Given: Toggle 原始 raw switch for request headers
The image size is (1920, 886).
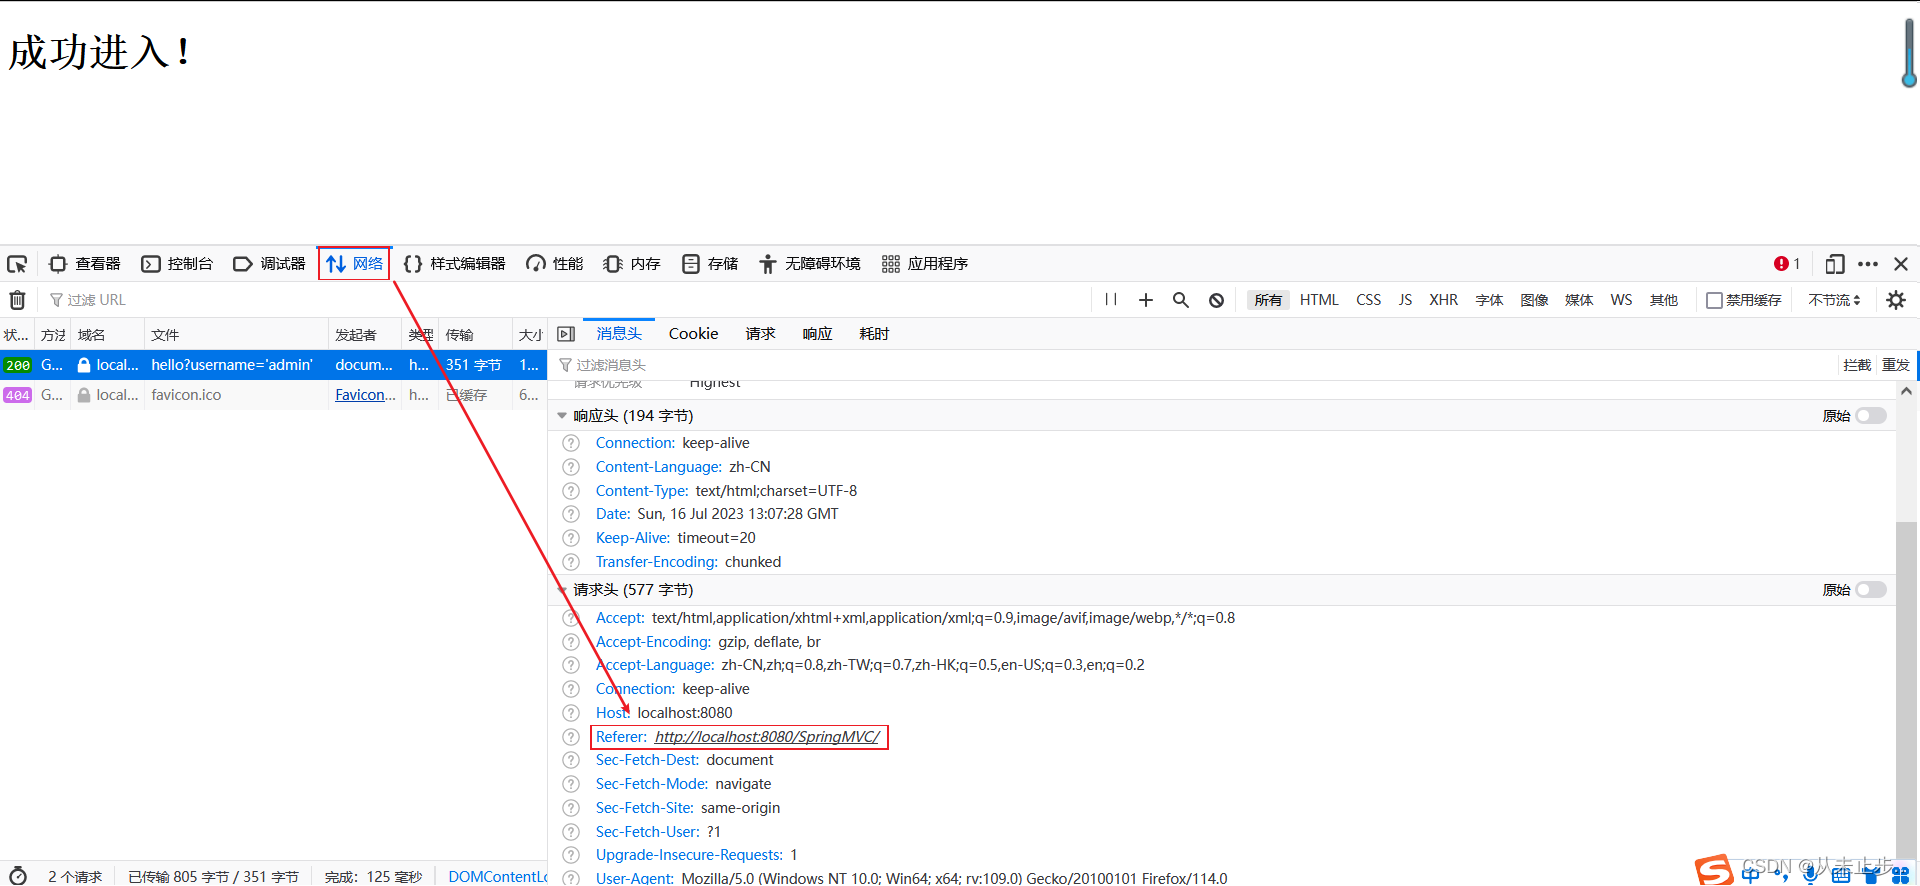Looking at the screenshot, I should (1871, 590).
